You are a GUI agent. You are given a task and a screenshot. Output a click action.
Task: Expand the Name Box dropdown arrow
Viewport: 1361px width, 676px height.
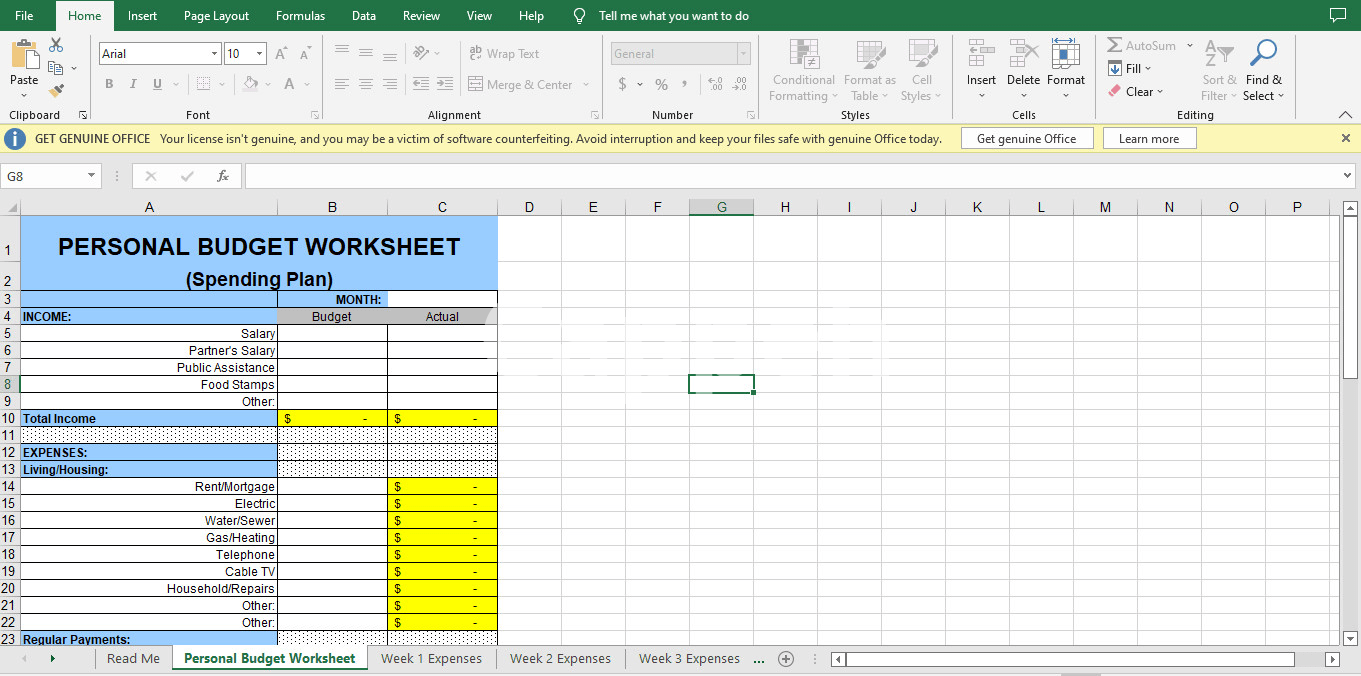(x=92, y=176)
